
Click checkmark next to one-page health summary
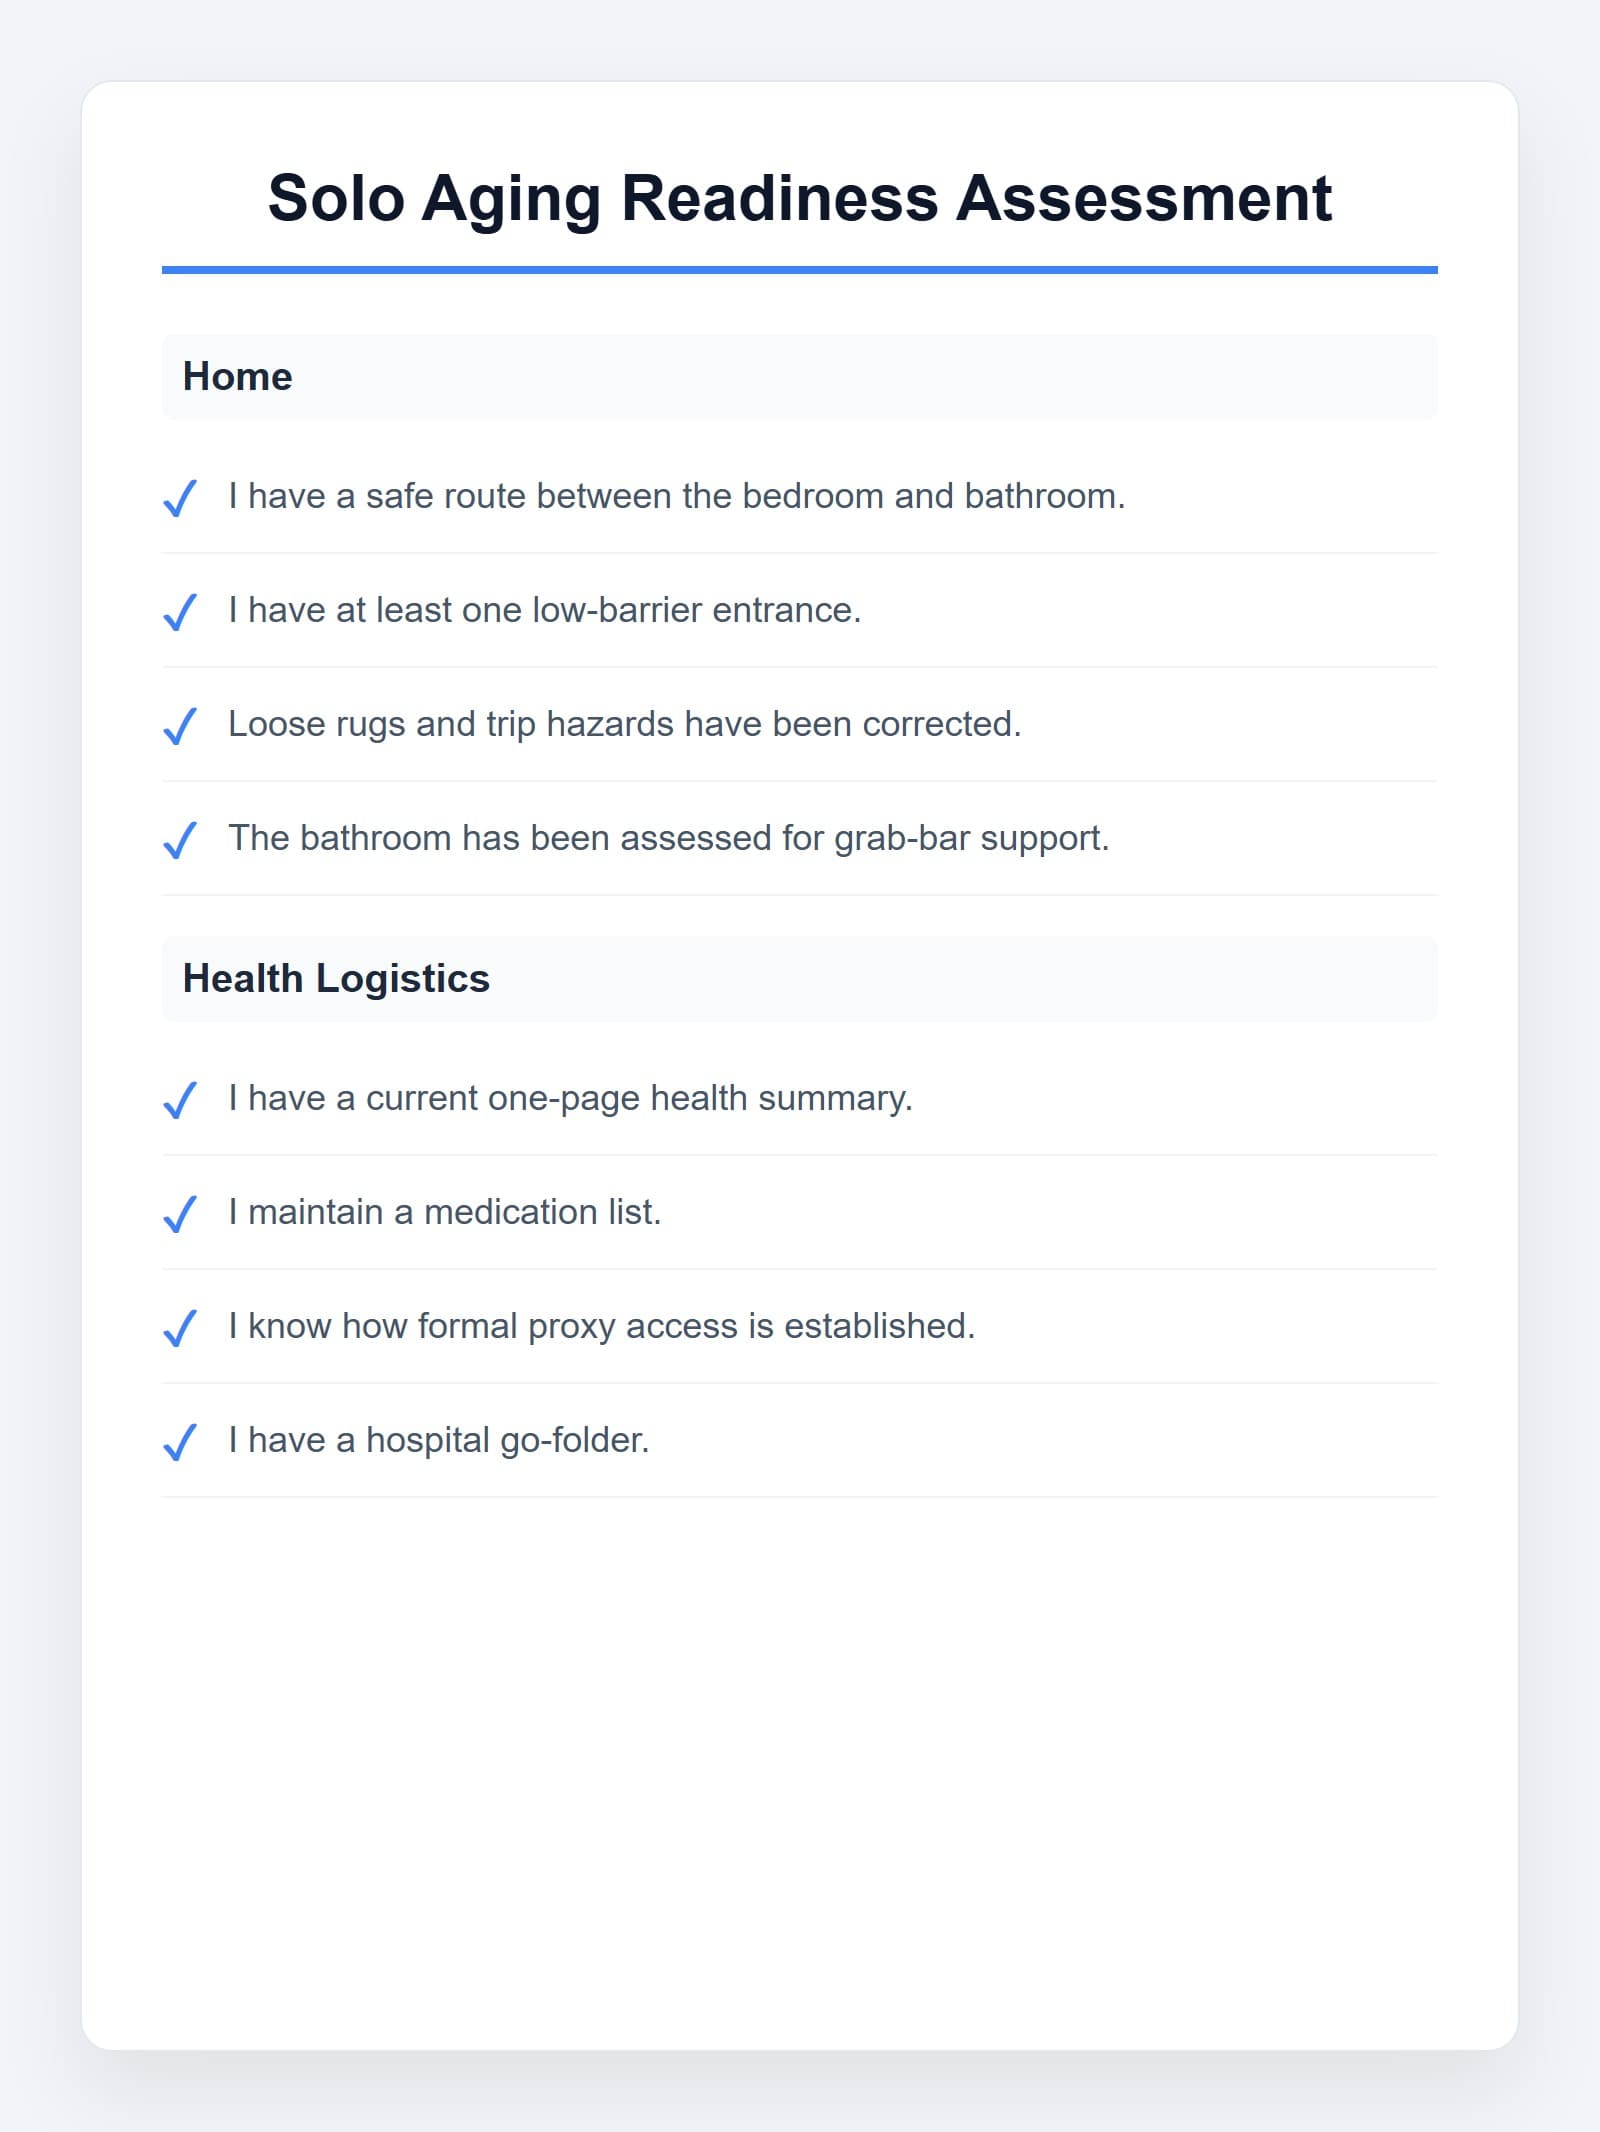tap(180, 1099)
